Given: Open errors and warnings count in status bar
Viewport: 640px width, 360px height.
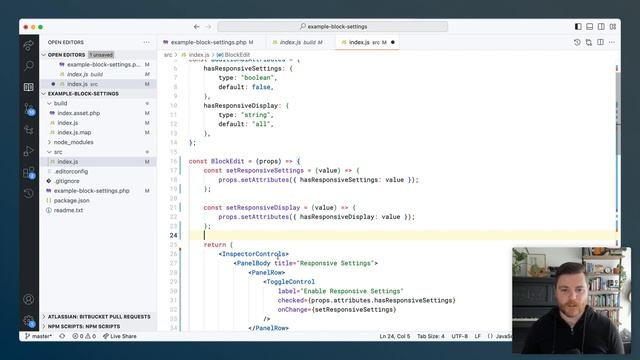Looking at the screenshot, I should click(84, 336).
